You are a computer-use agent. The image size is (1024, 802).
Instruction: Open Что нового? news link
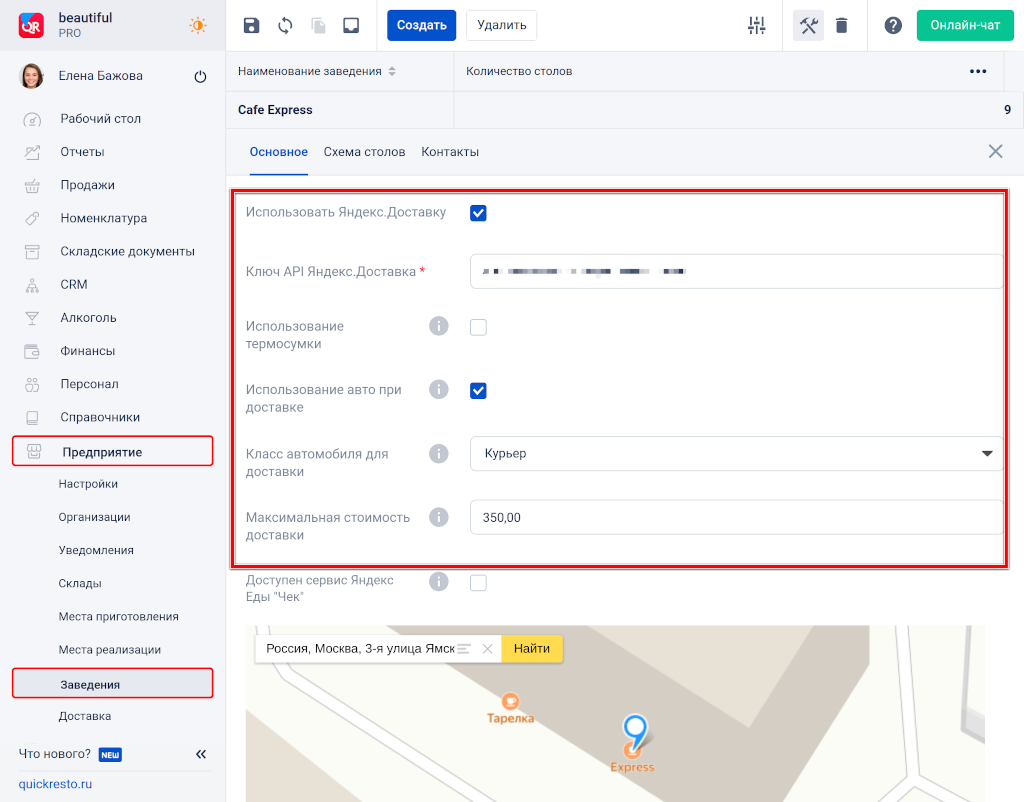point(55,754)
